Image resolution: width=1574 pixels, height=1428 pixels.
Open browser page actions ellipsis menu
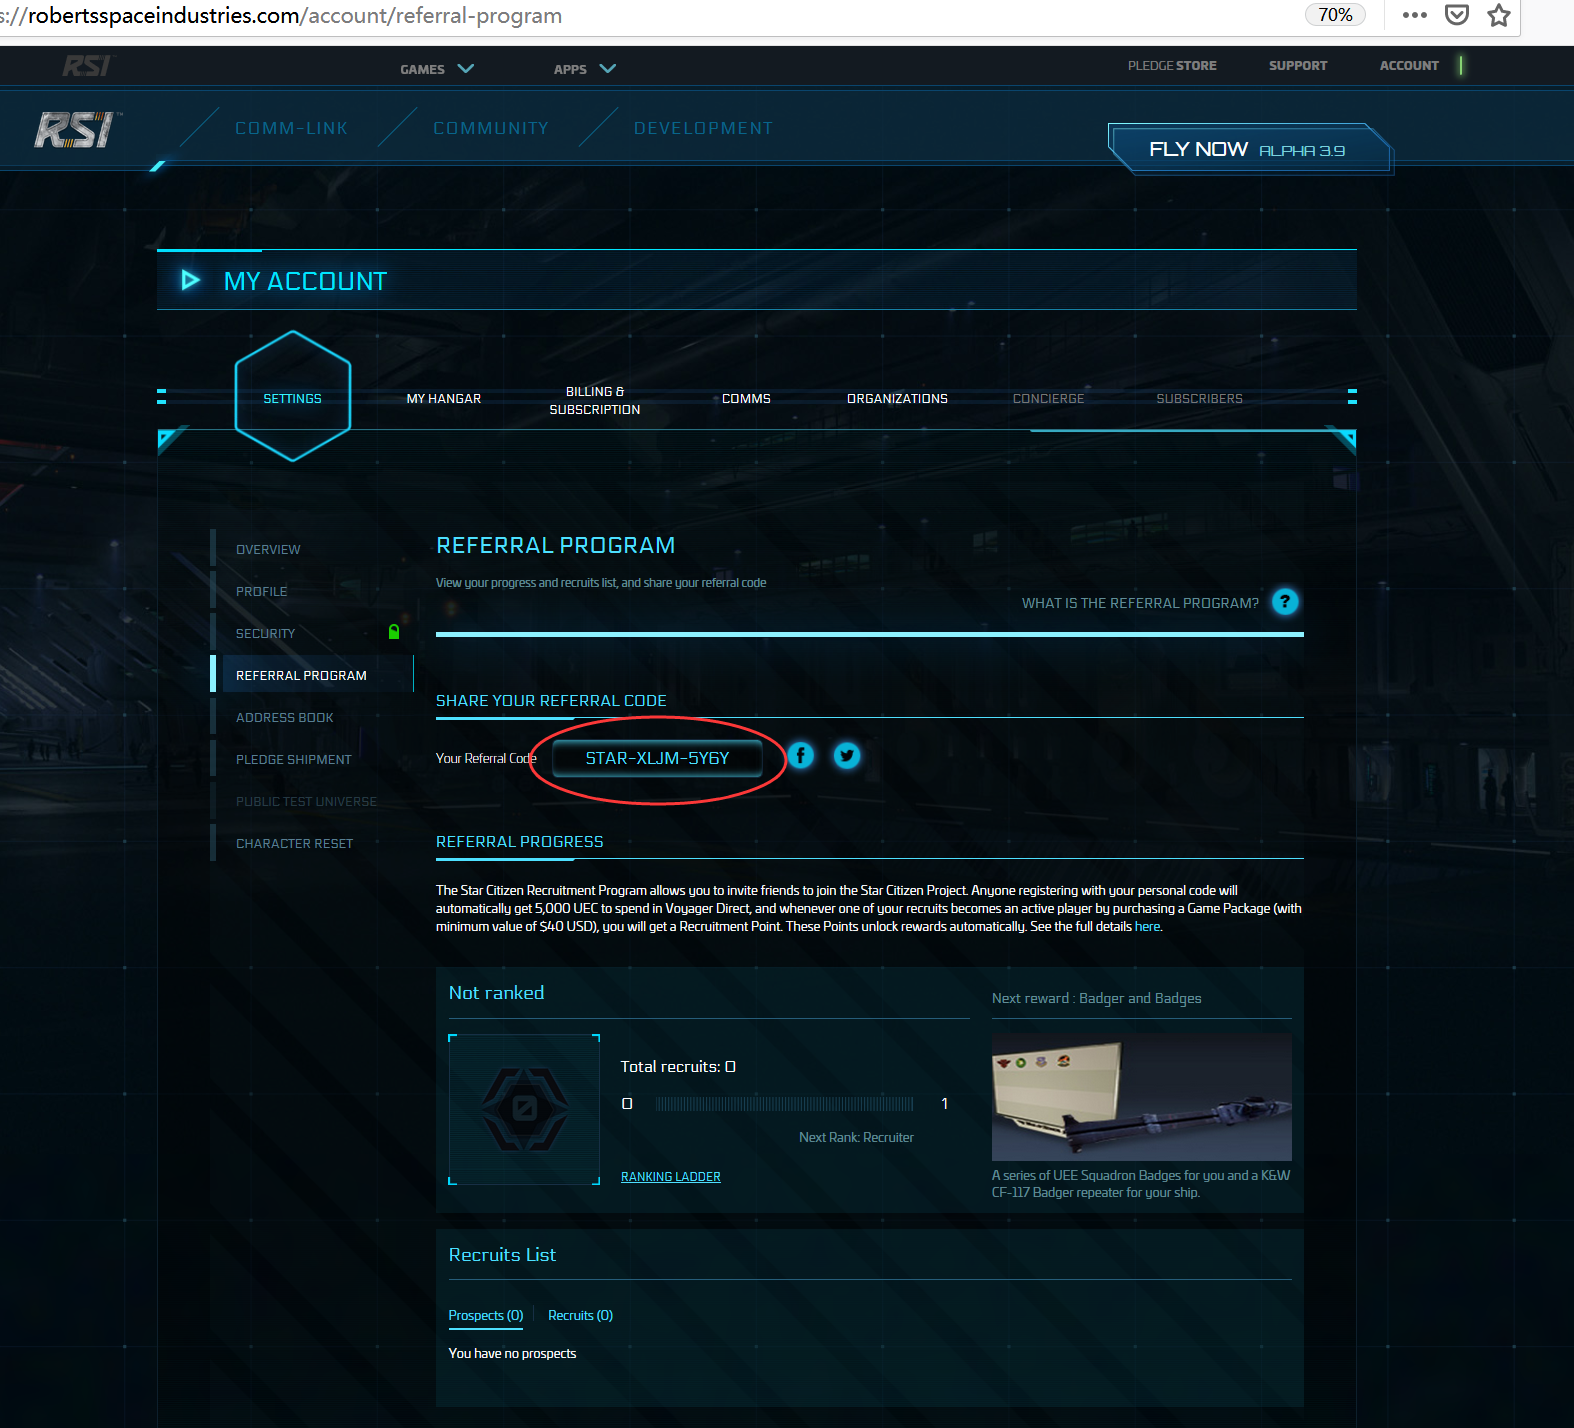click(x=1415, y=15)
